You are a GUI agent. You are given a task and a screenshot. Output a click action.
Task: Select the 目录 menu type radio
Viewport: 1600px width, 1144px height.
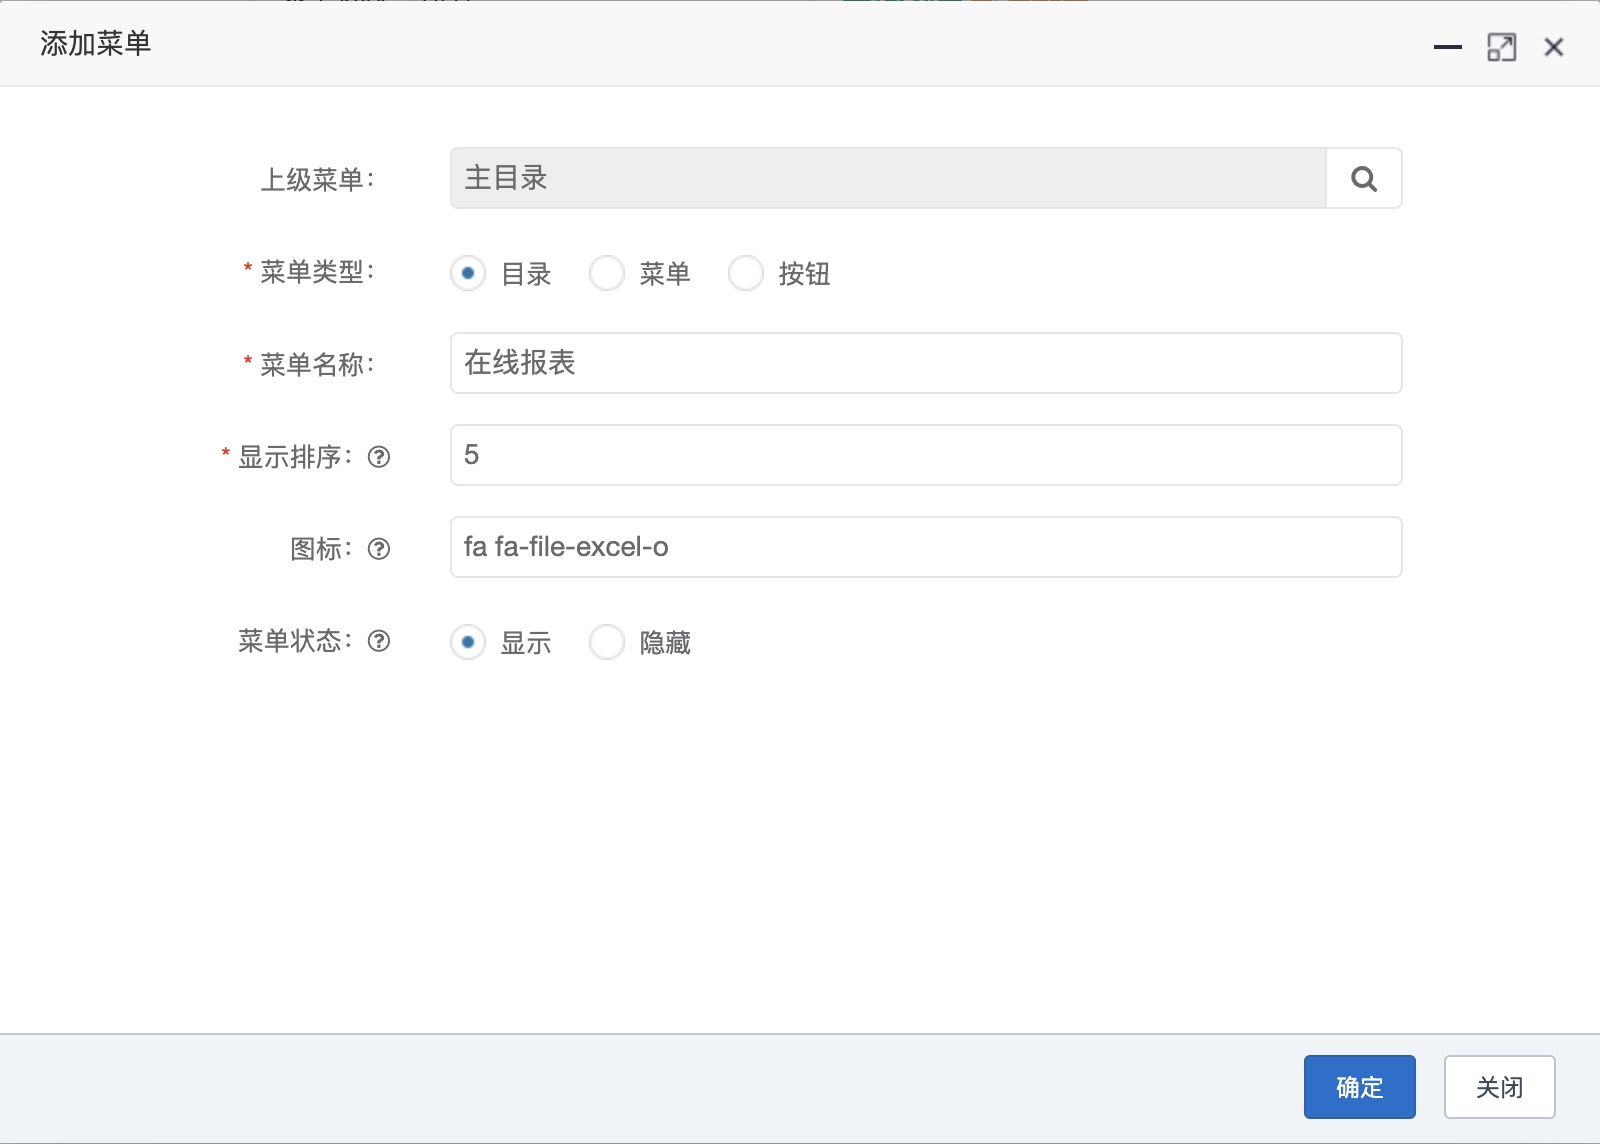[468, 273]
